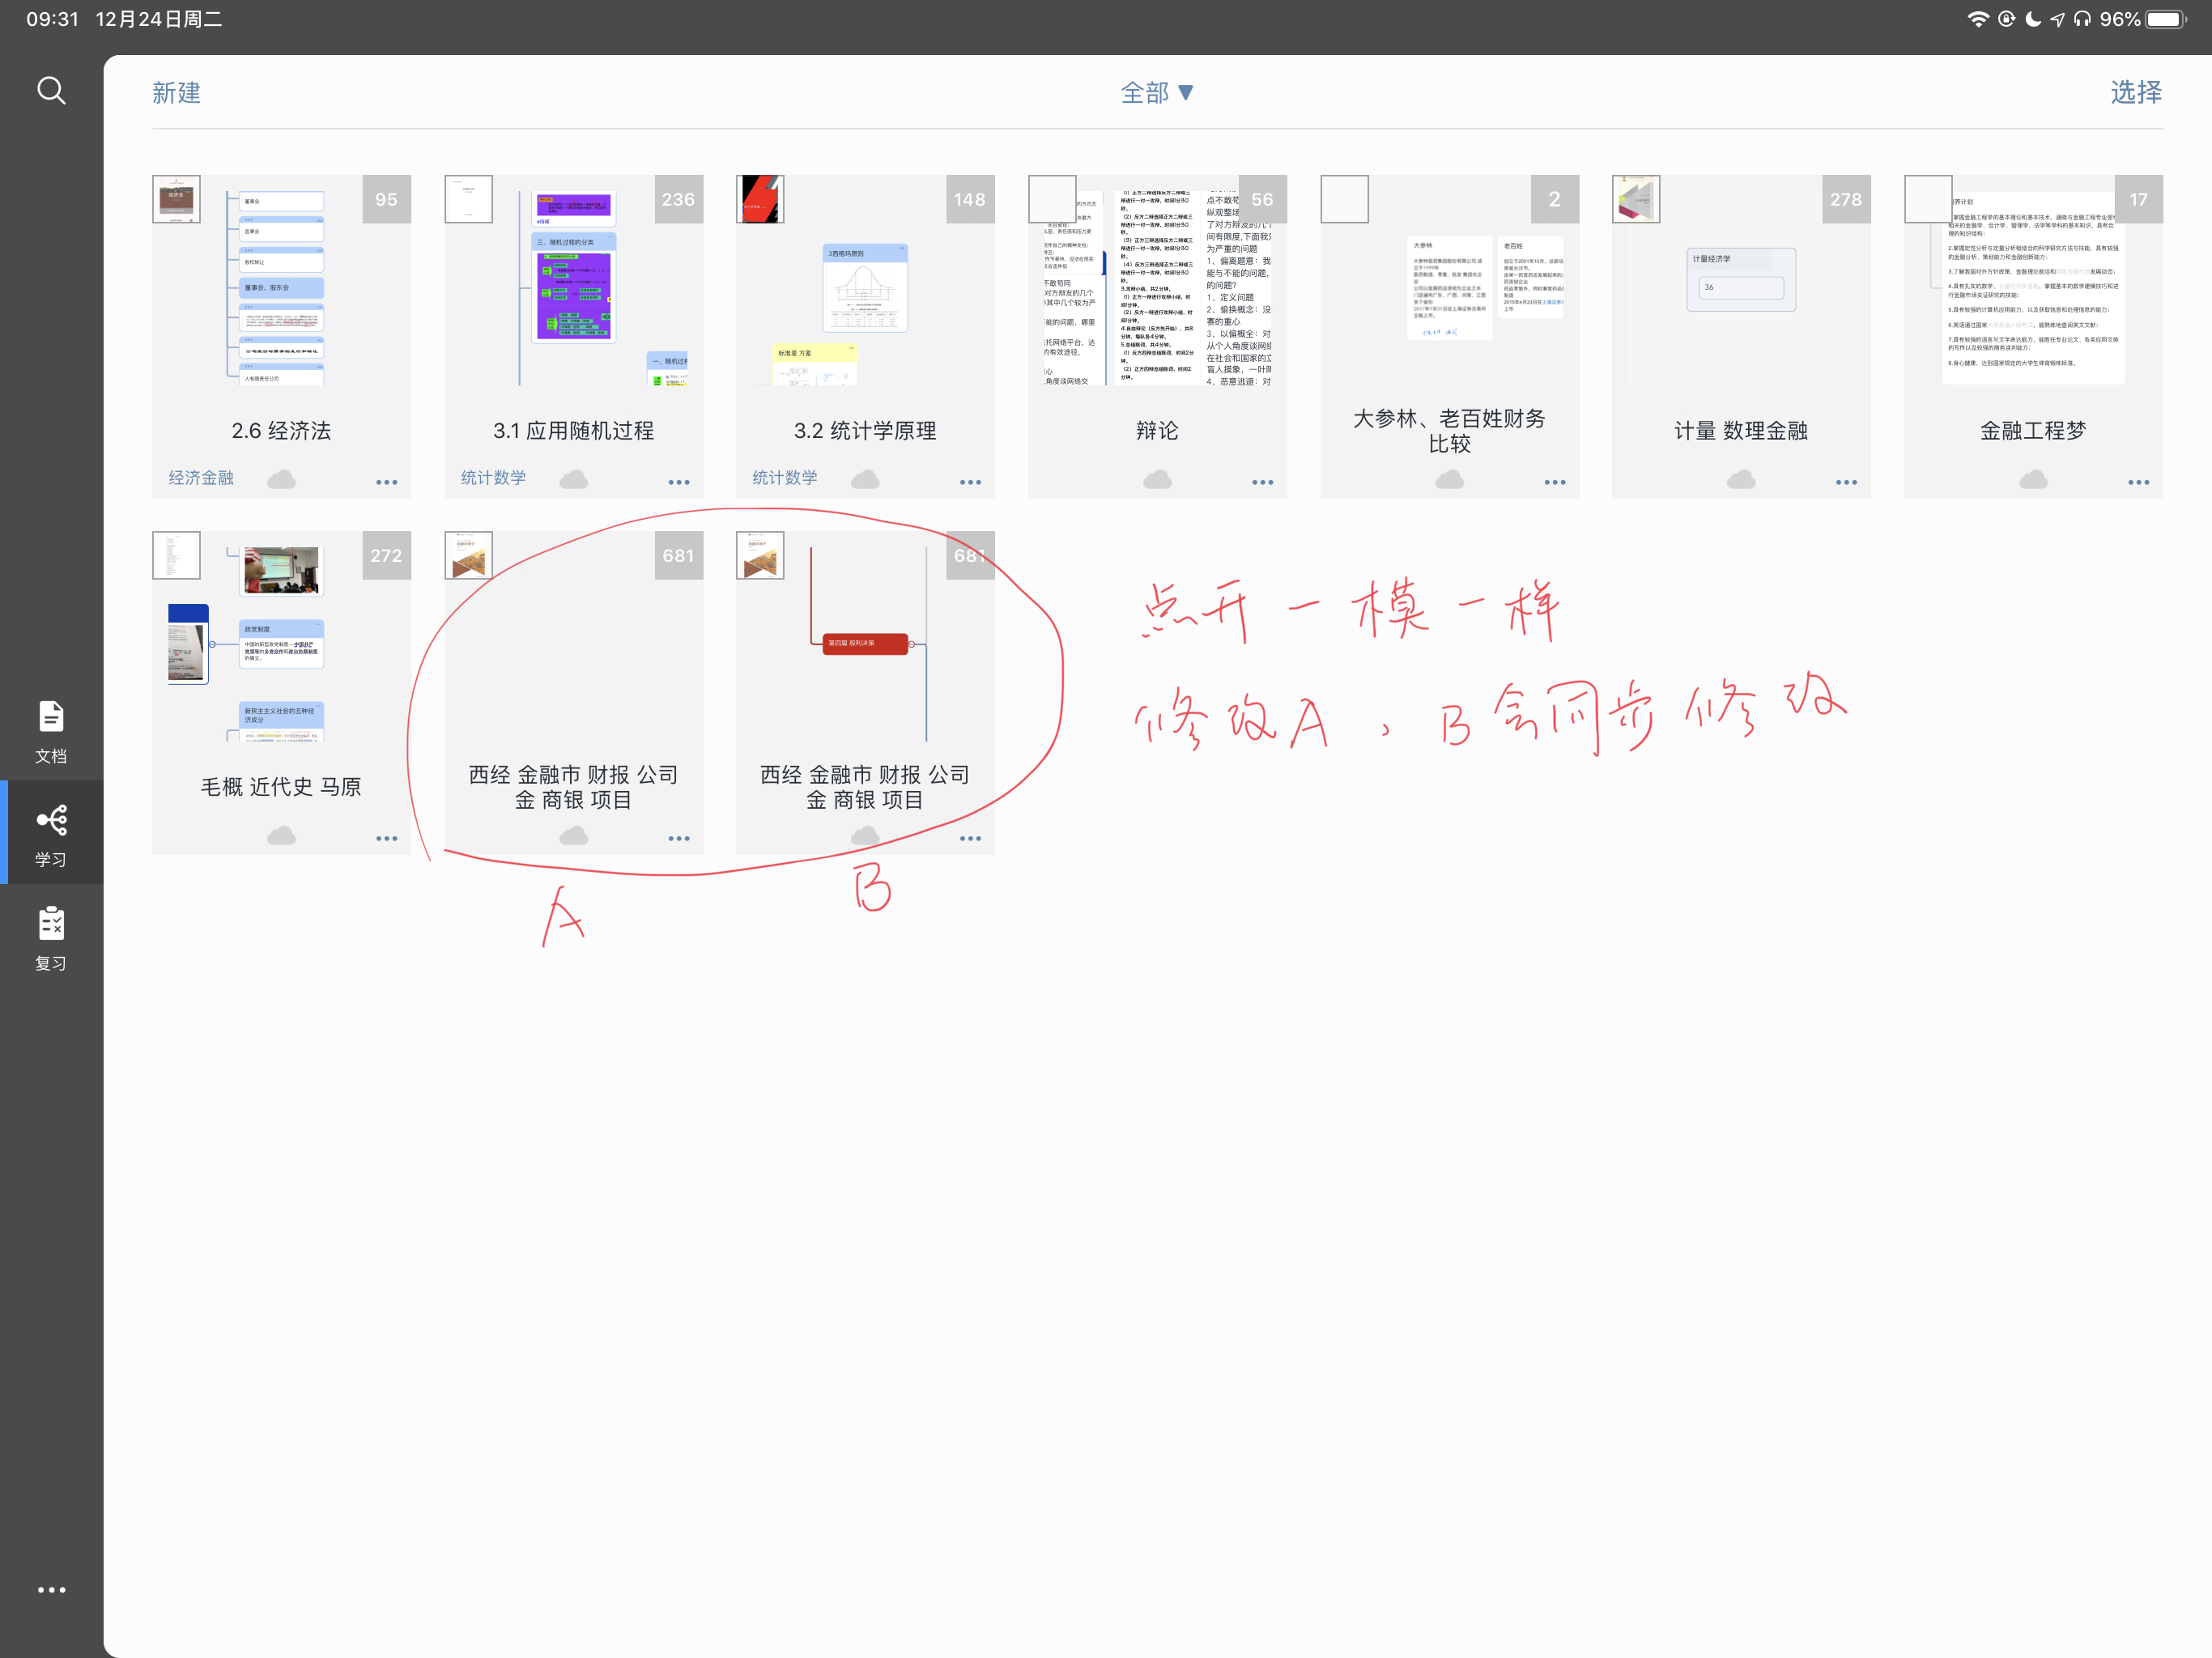The width and height of the screenshot is (2212, 1658).
Task: Switch to 文档 documents tab
Action: [x=51, y=732]
